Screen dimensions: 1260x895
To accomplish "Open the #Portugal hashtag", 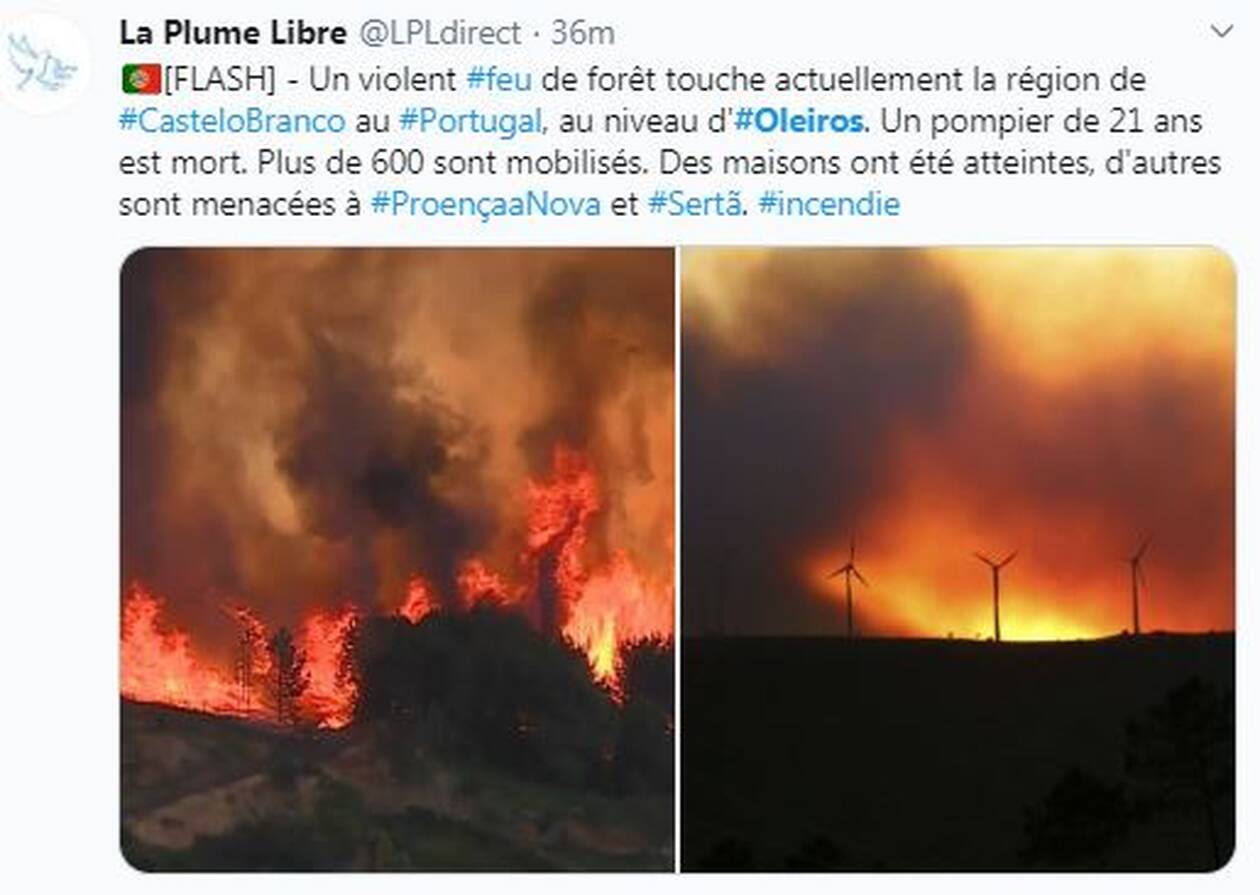I will [x=470, y=121].
